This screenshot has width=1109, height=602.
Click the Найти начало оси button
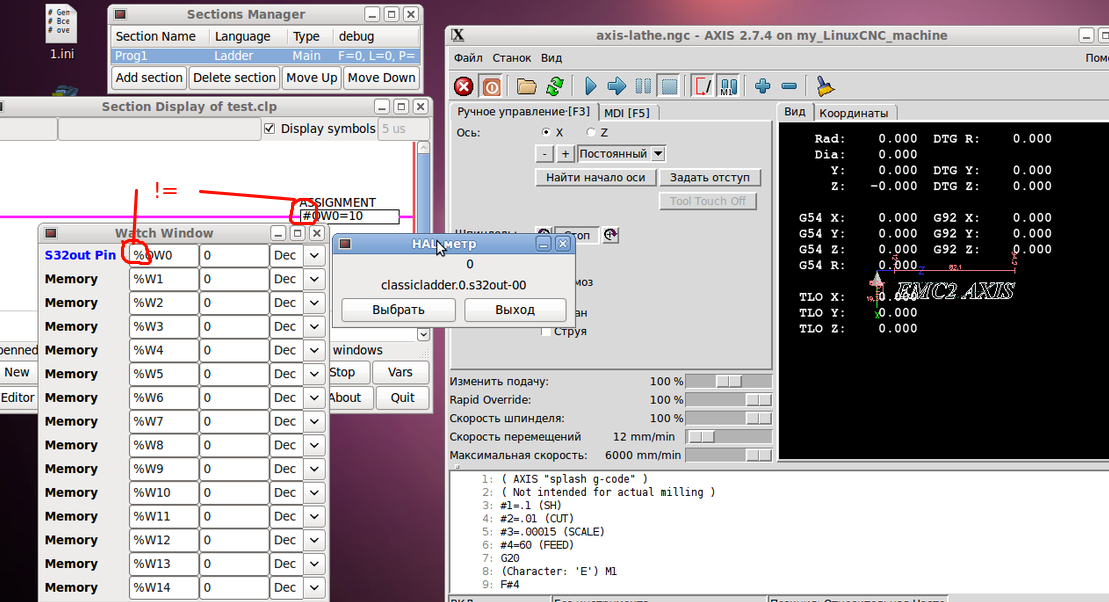point(596,178)
